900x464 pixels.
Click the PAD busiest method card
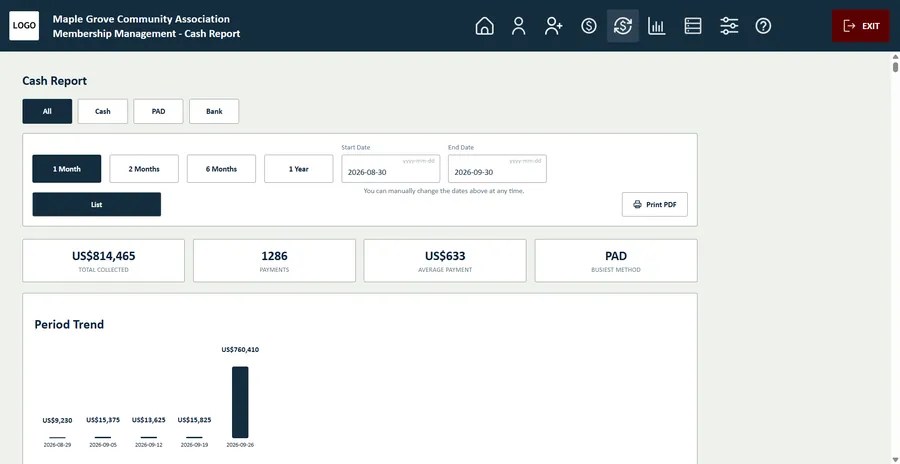(616, 261)
